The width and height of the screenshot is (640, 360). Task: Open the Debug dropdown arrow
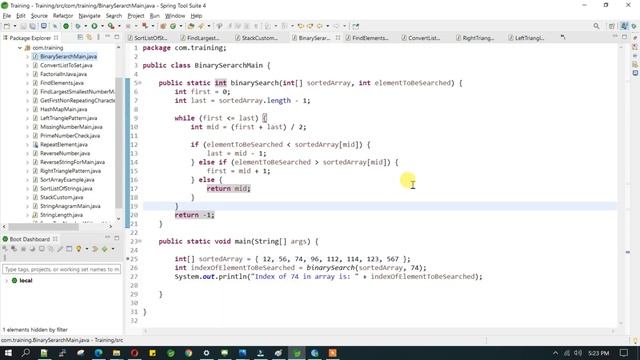point(86,26)
